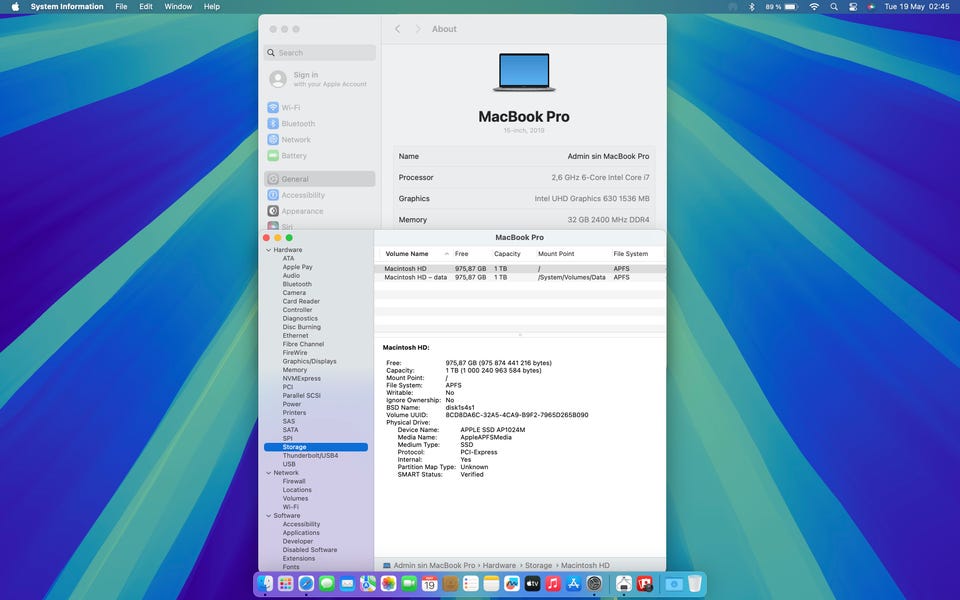Open System Settings from the Dock
960x600 pixels.
click(594, 583)
